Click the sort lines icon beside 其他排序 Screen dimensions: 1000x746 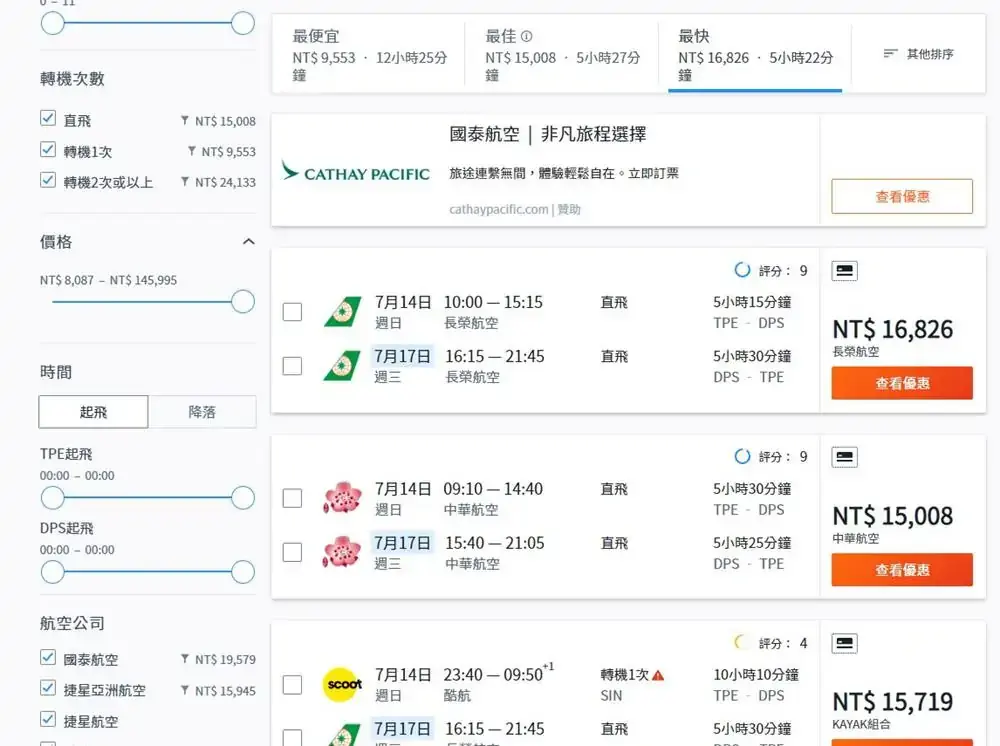890,54
